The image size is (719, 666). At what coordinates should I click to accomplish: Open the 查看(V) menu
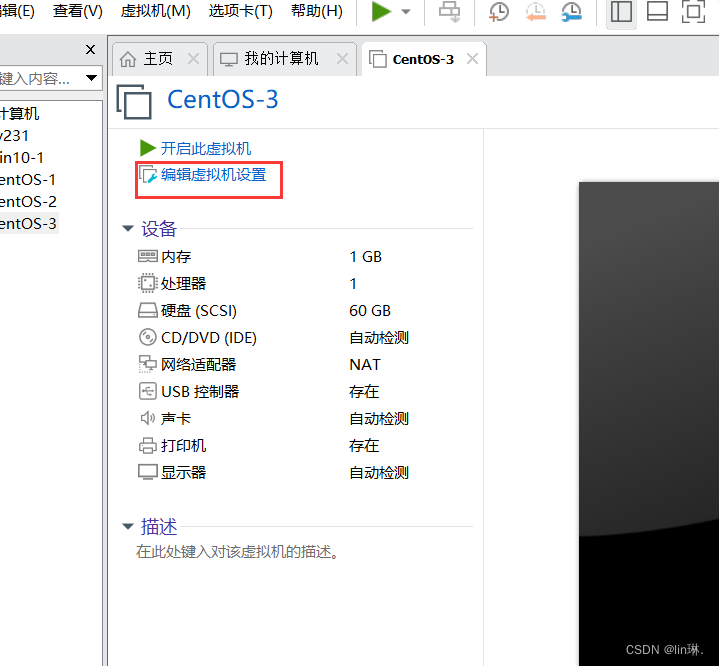77,11
